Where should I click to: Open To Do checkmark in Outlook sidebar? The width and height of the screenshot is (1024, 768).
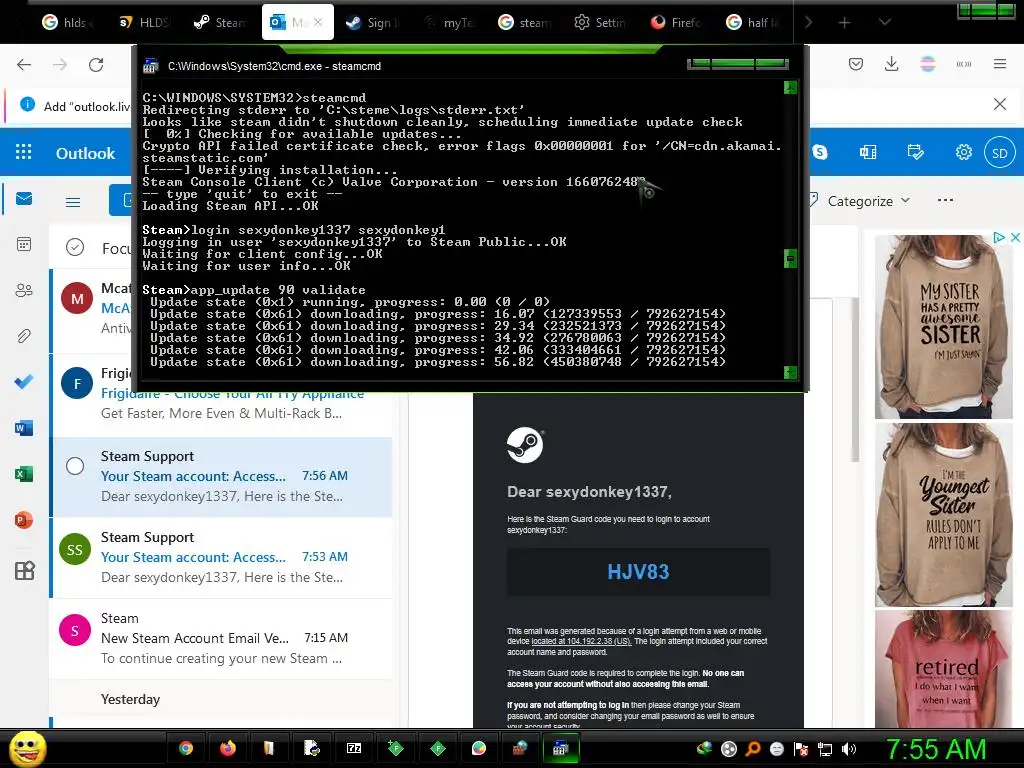pyautogui.click(x=24, y=381)
